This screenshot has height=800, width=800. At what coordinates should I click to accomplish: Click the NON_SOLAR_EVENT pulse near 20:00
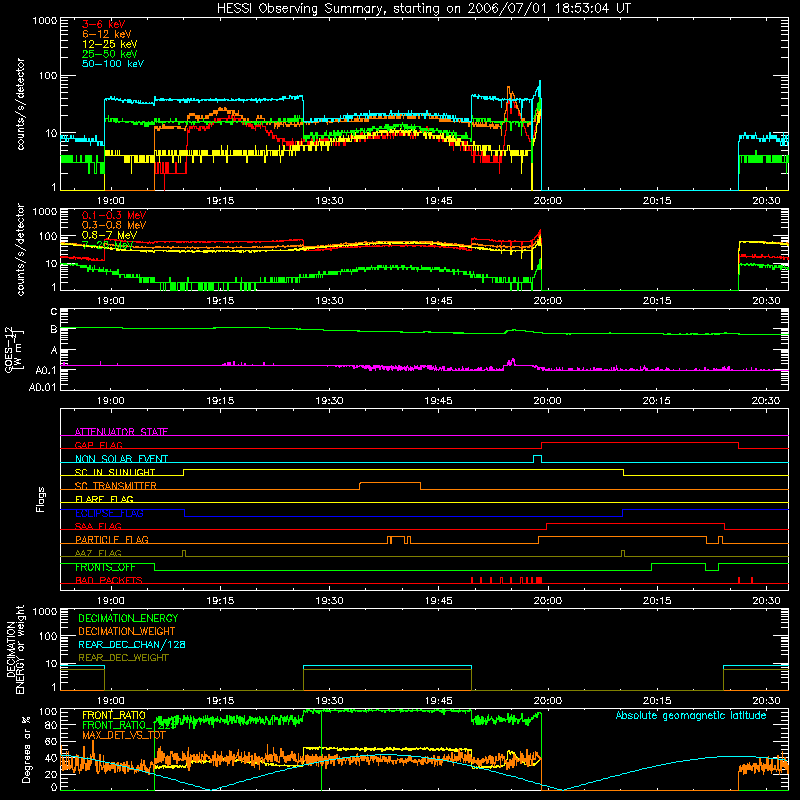coord(537,458)
